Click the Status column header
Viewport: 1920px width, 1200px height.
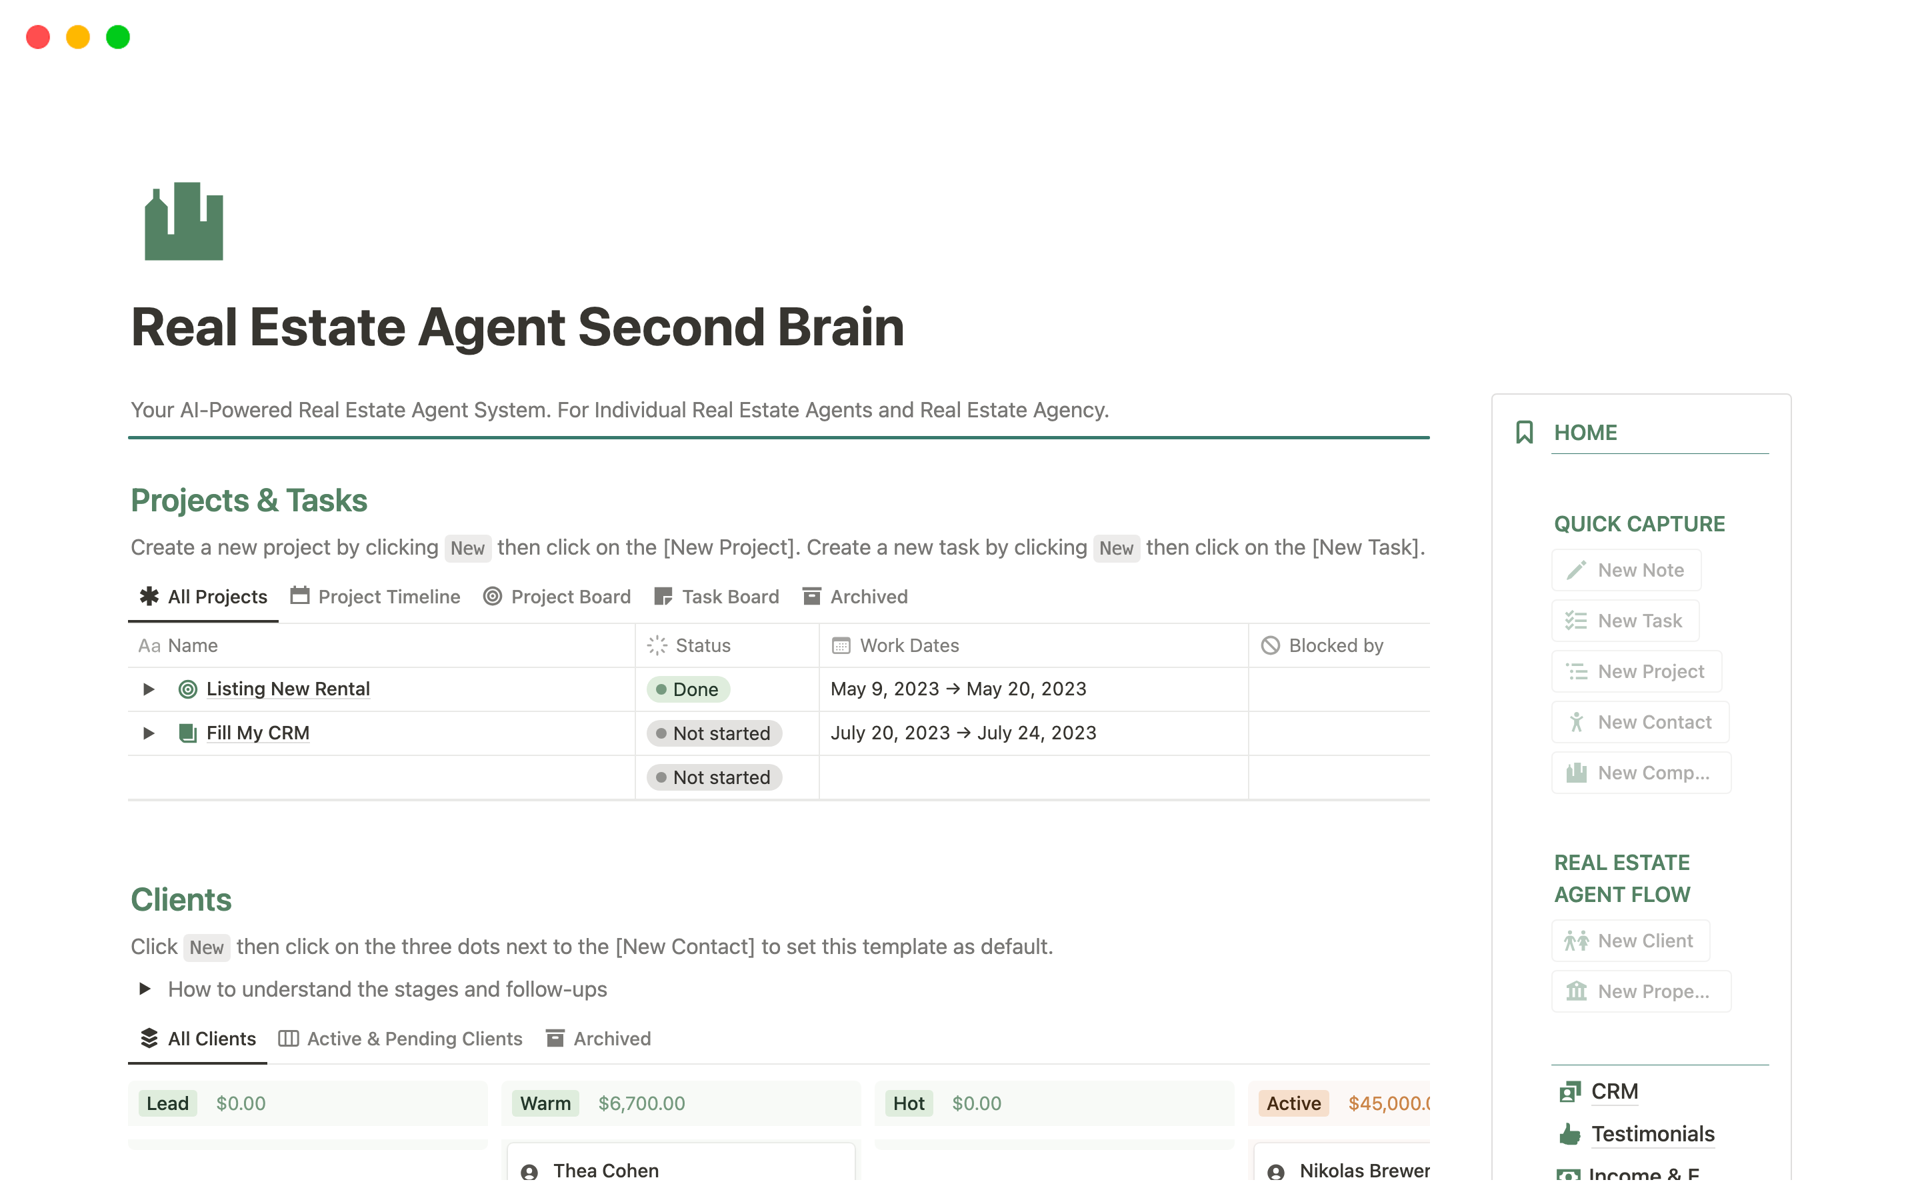point(702,646)
